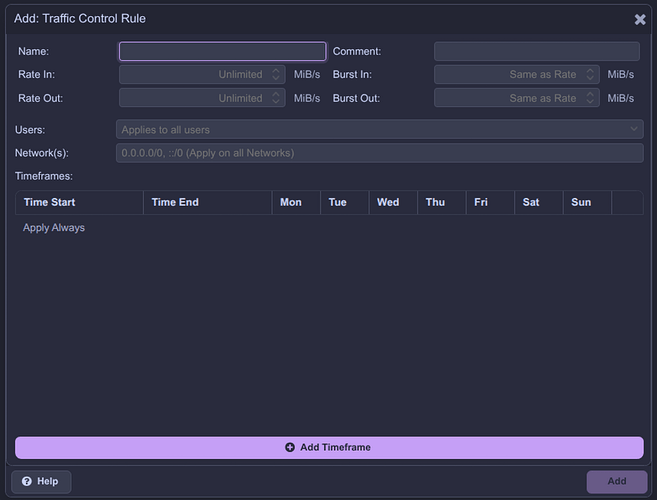The height and width of the screenshot is (500, 657).
Task: Click the Rate In spinner arrows
Action: (x=276, y=75)
